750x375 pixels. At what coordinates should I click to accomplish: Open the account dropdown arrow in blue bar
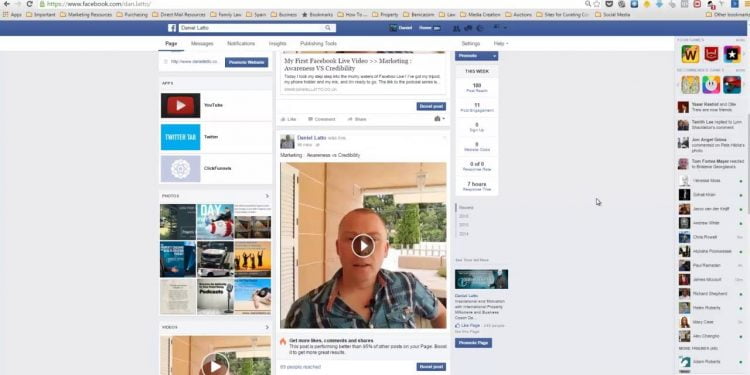tap(505, 28)
